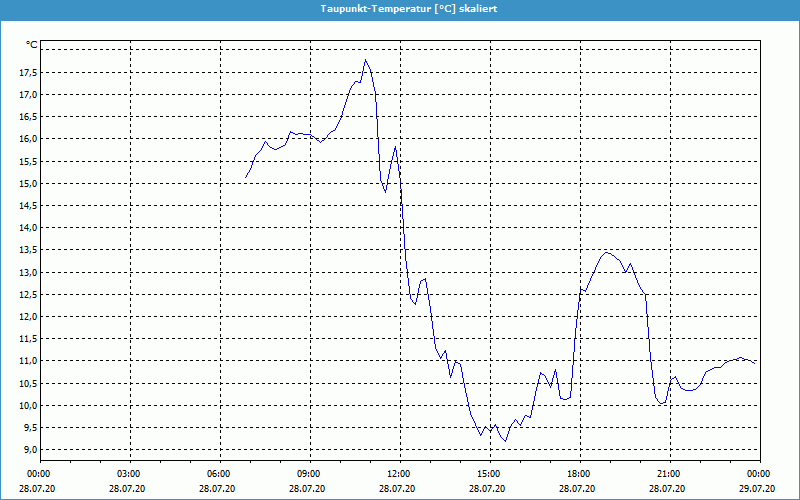800x500 pixels.
Task: Click the 18:00 time axis label
Action: [x=580, y=474]
